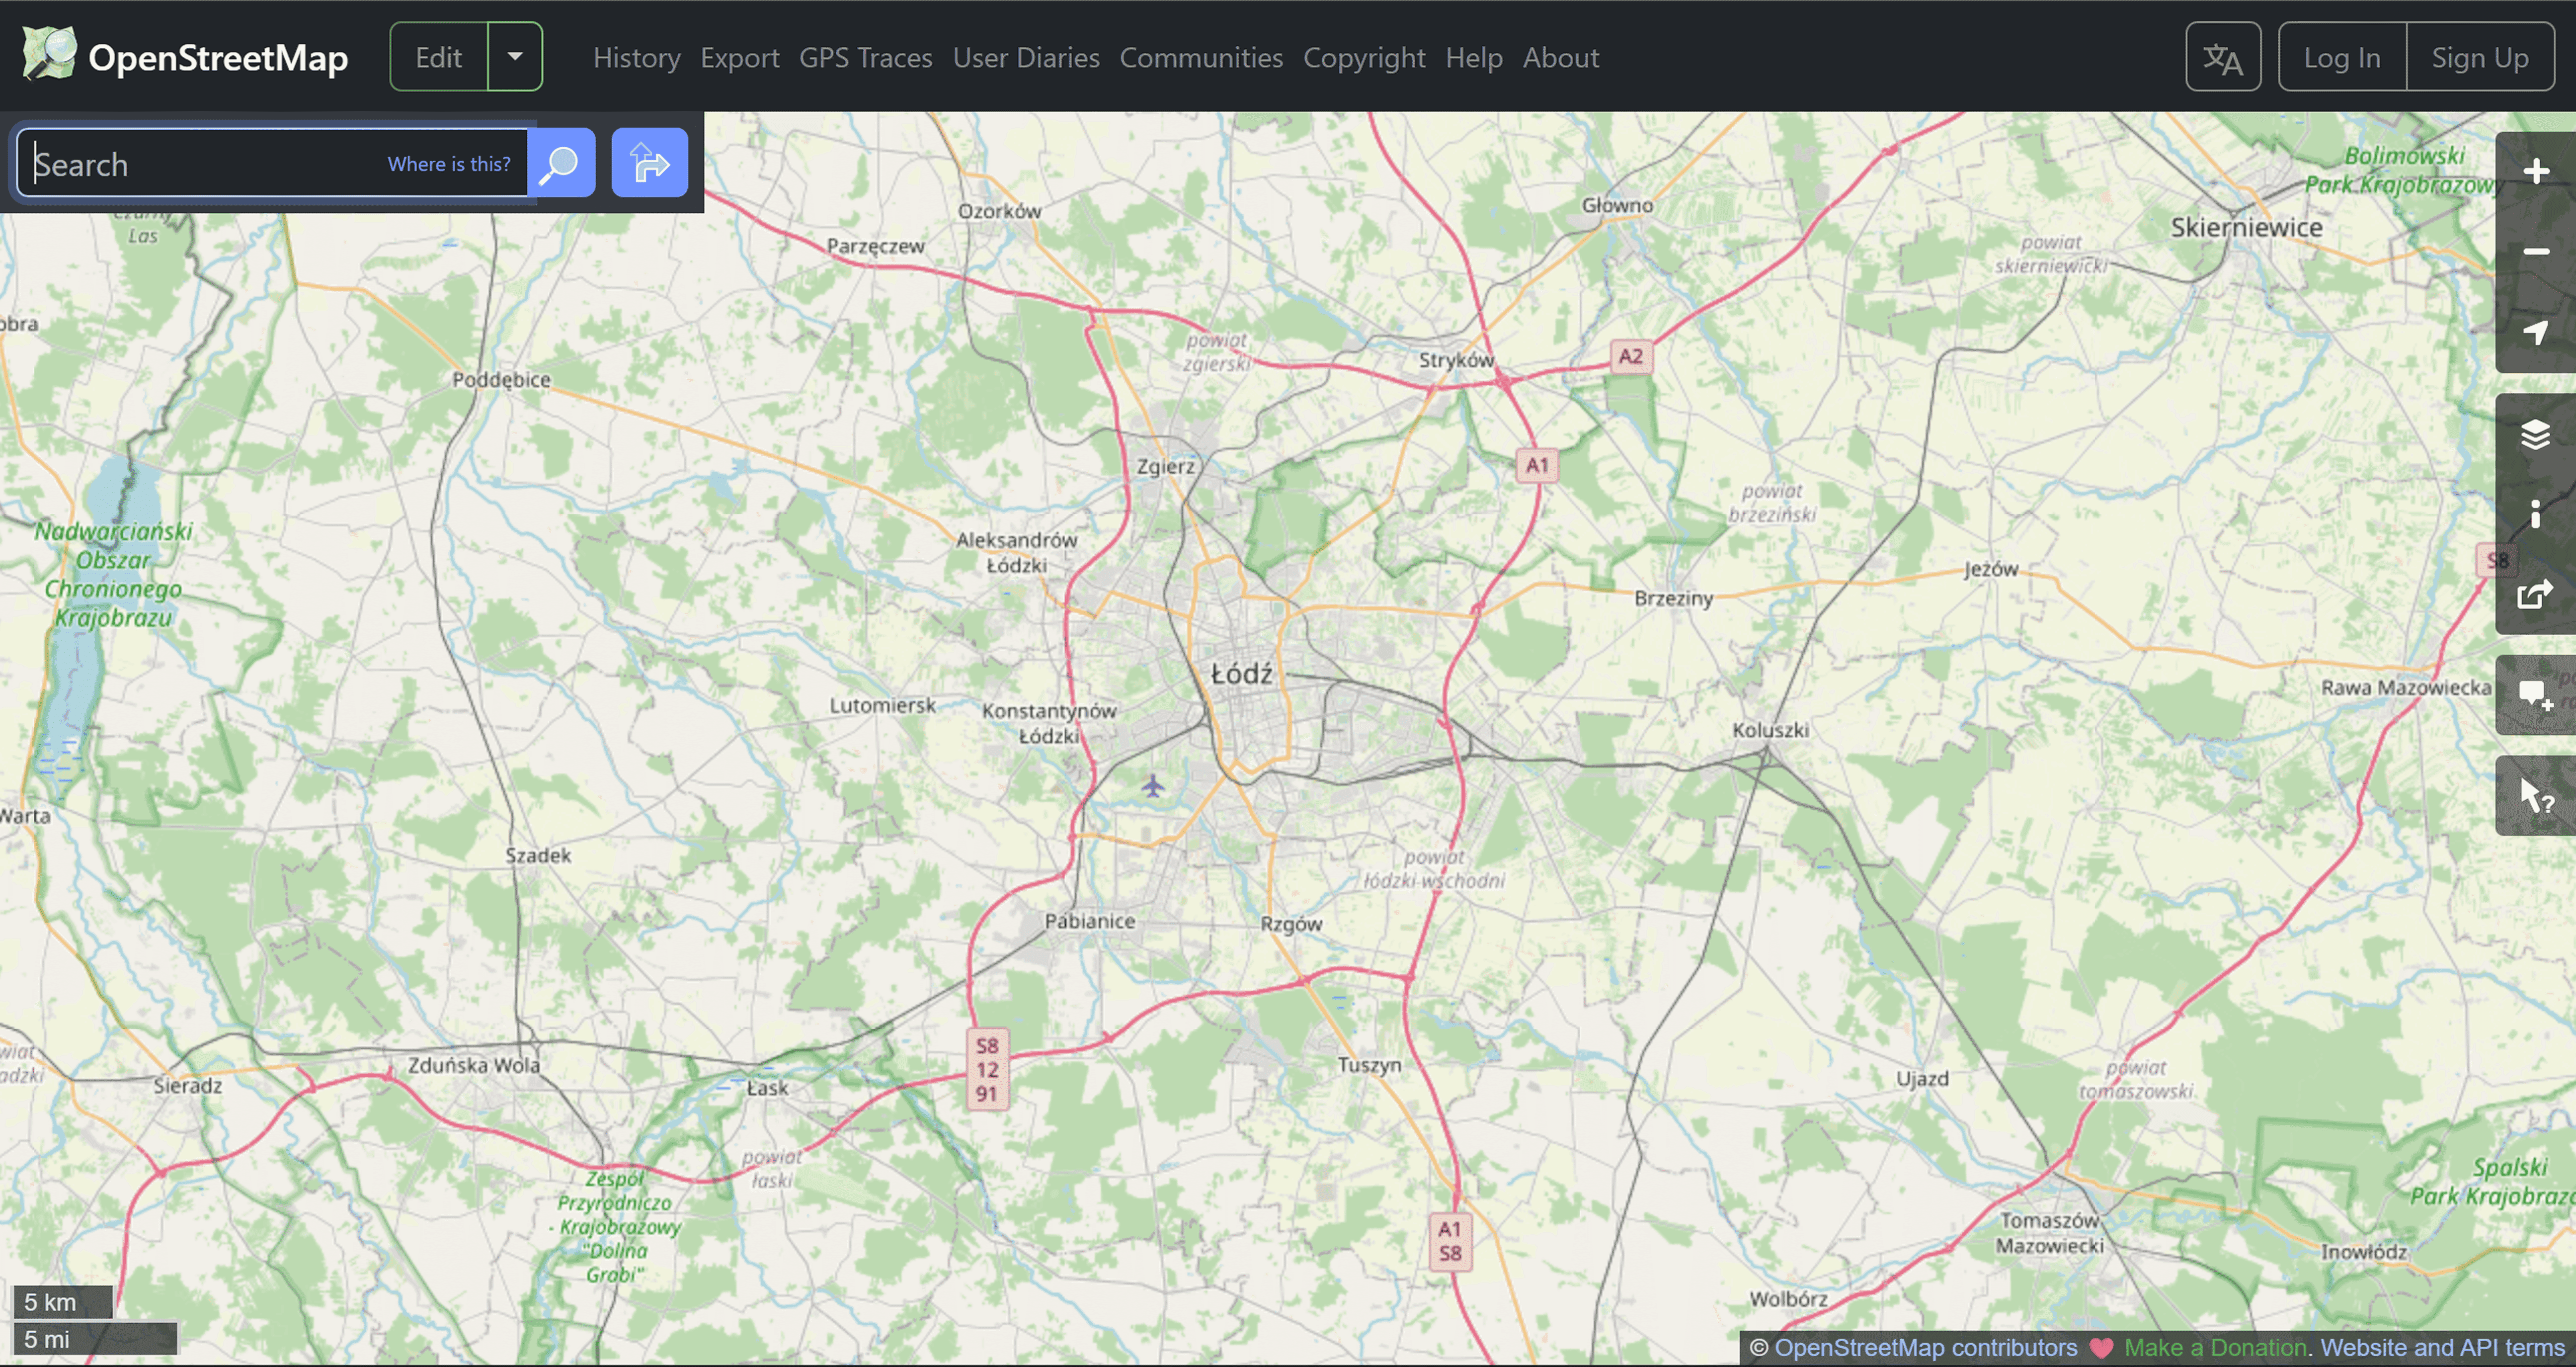Open the map key info icon

pos(2535,514)
